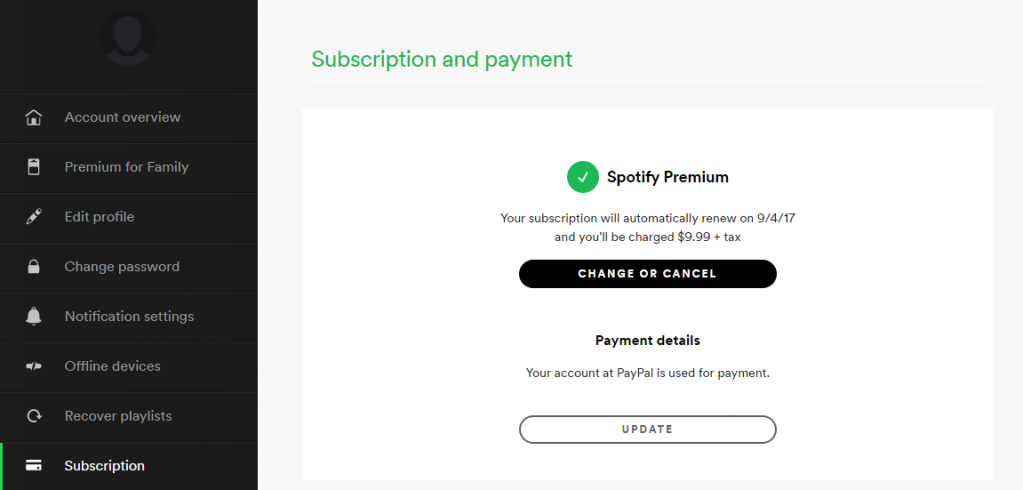Open Recover playlists from the sidebar
This screenshot has width=1023, height=490.
118,416
